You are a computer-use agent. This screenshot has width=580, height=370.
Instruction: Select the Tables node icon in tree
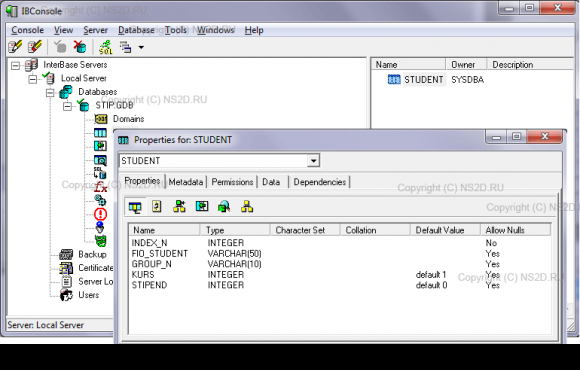[x=100, y=132]
